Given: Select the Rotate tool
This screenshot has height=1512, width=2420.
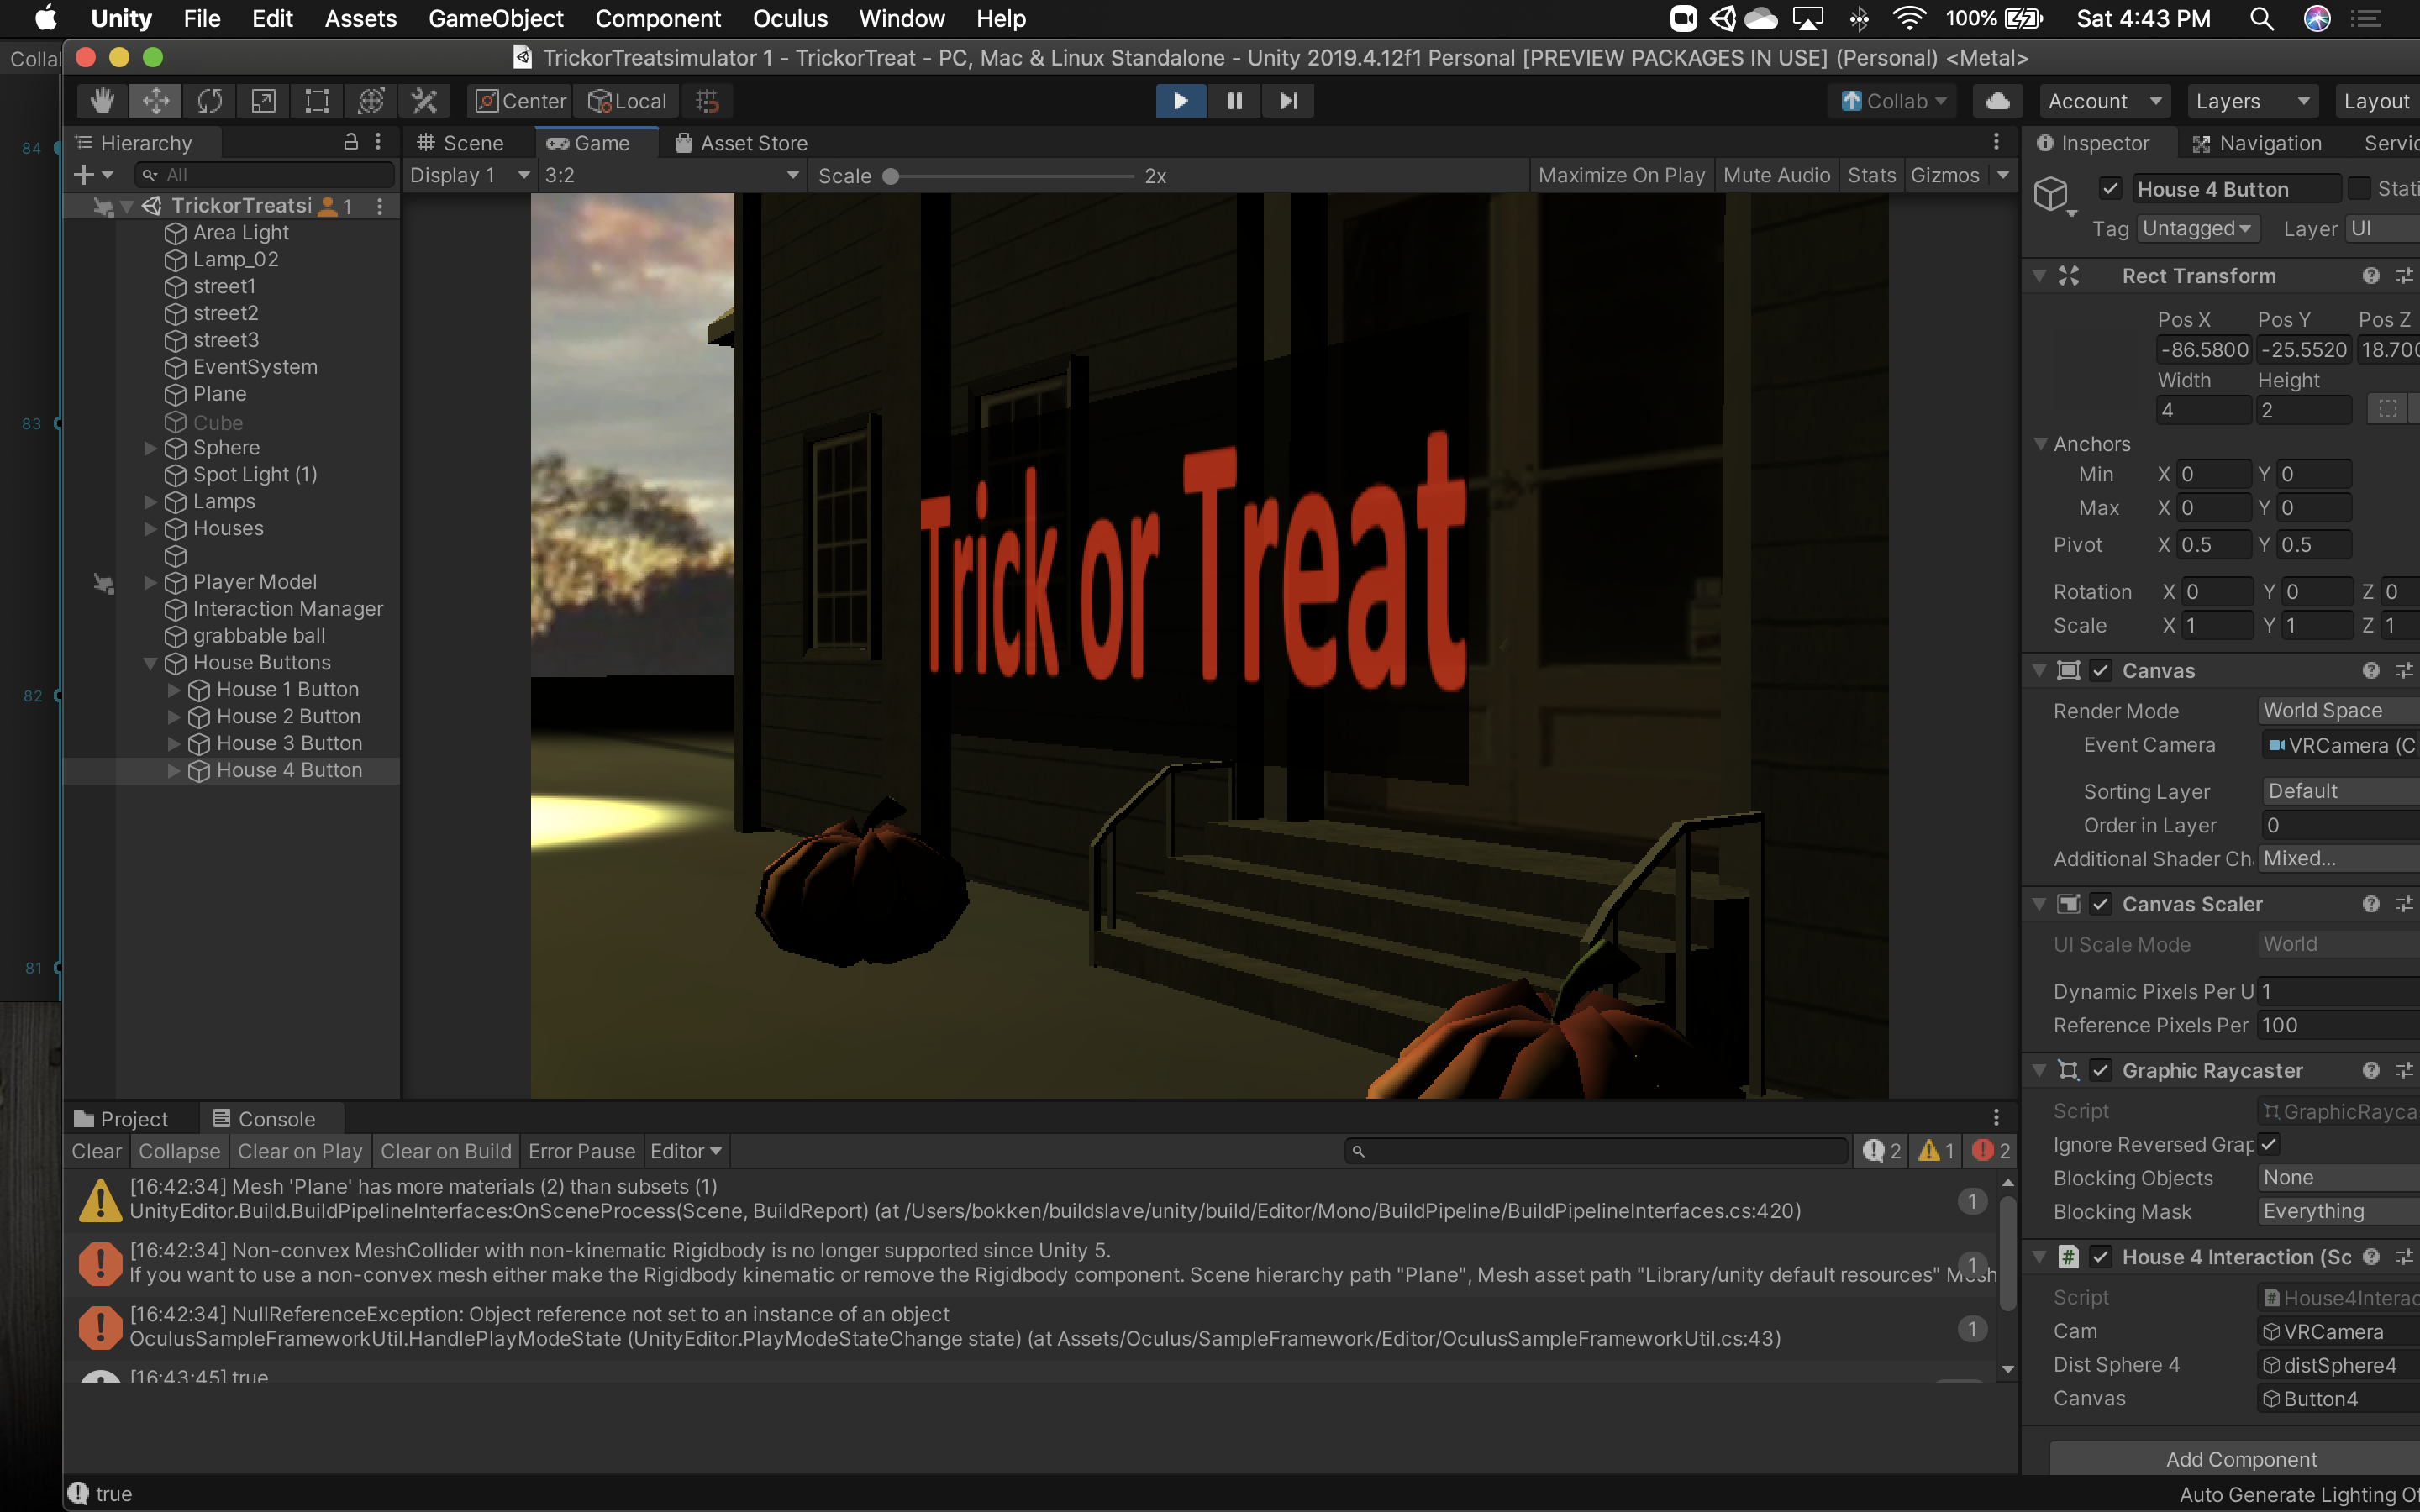Looking at the screenshot, I should coord(210,101).
